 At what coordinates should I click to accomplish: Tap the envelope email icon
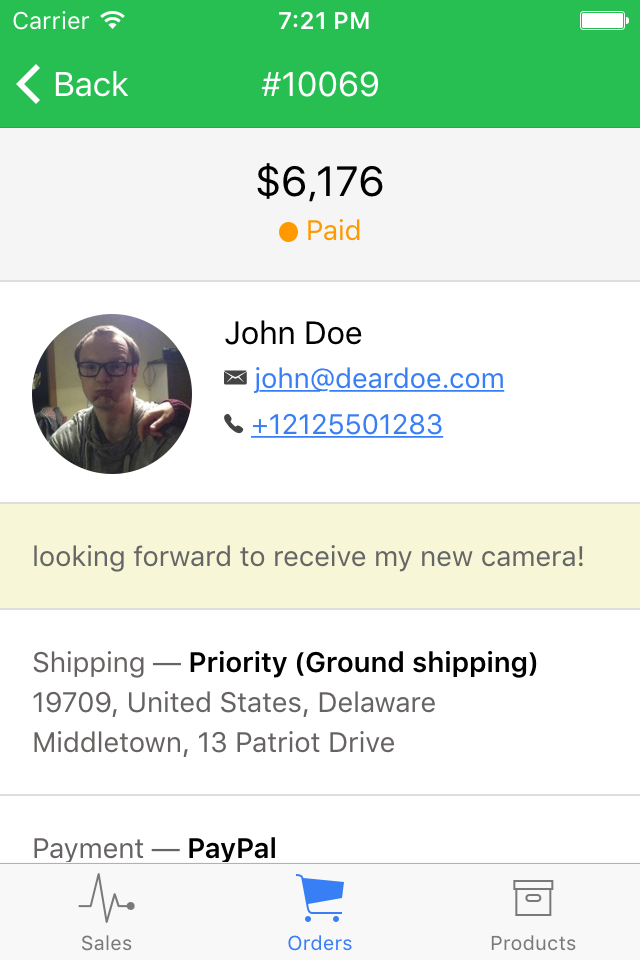point(235,378)
